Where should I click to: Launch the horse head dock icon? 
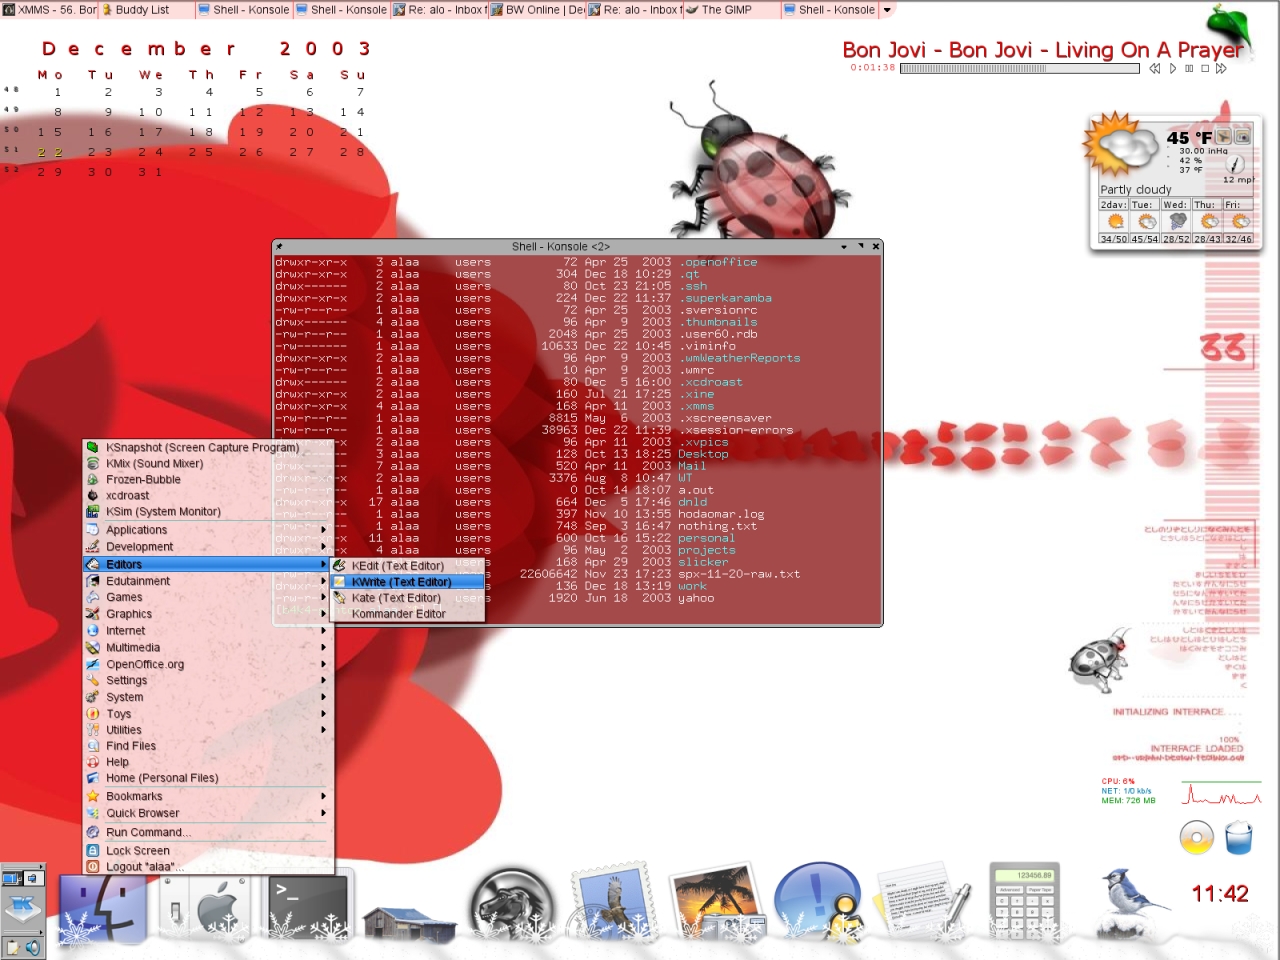click(512, 906)
